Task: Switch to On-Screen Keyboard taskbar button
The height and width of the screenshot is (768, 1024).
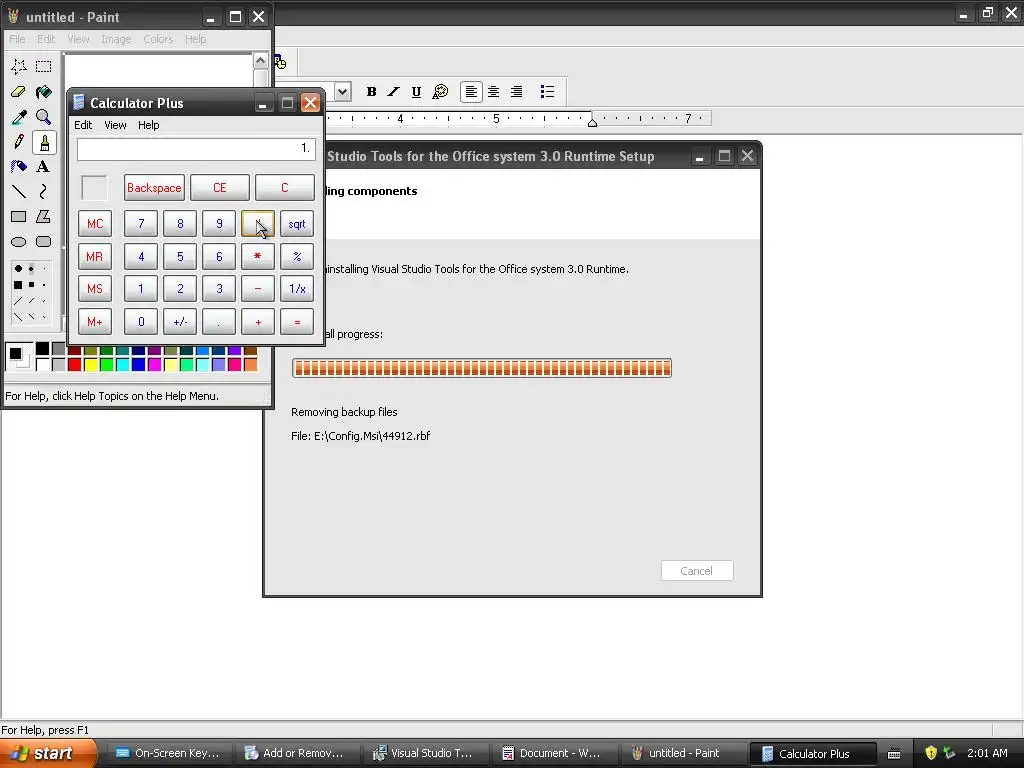Action: pos(168,754)
